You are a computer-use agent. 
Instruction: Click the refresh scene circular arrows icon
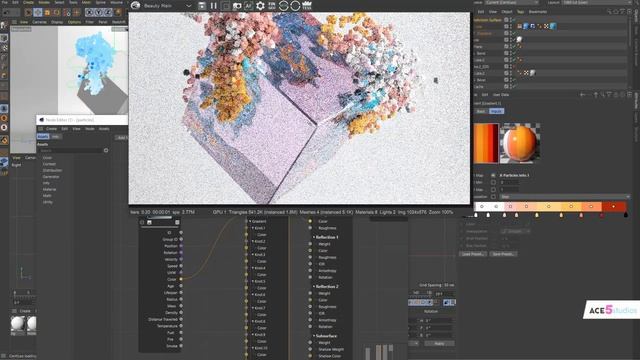(283, 6)
